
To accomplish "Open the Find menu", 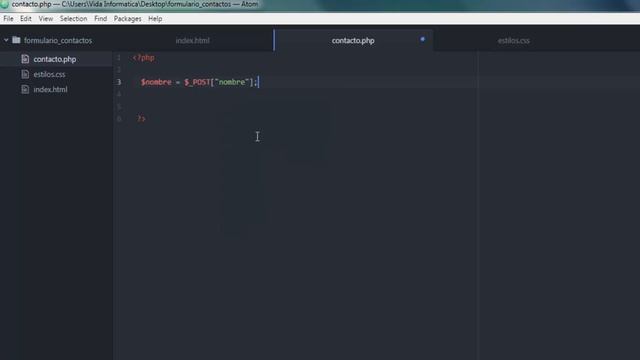I will [x=100, y=19].
